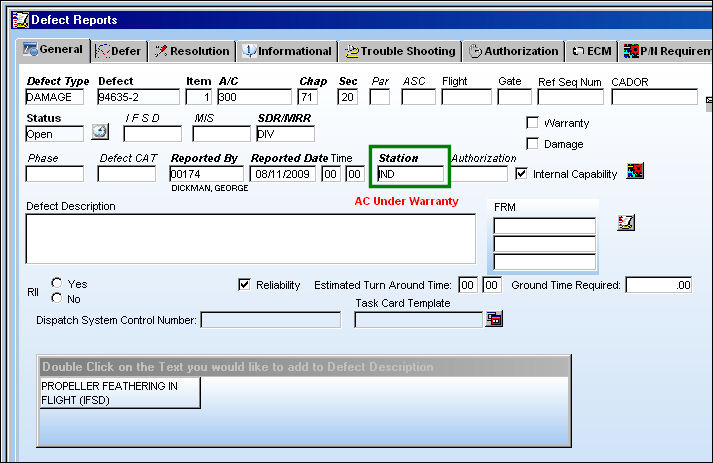Click the Par field
The width and height of the screenshot is (713, 463).
(380, 97)
